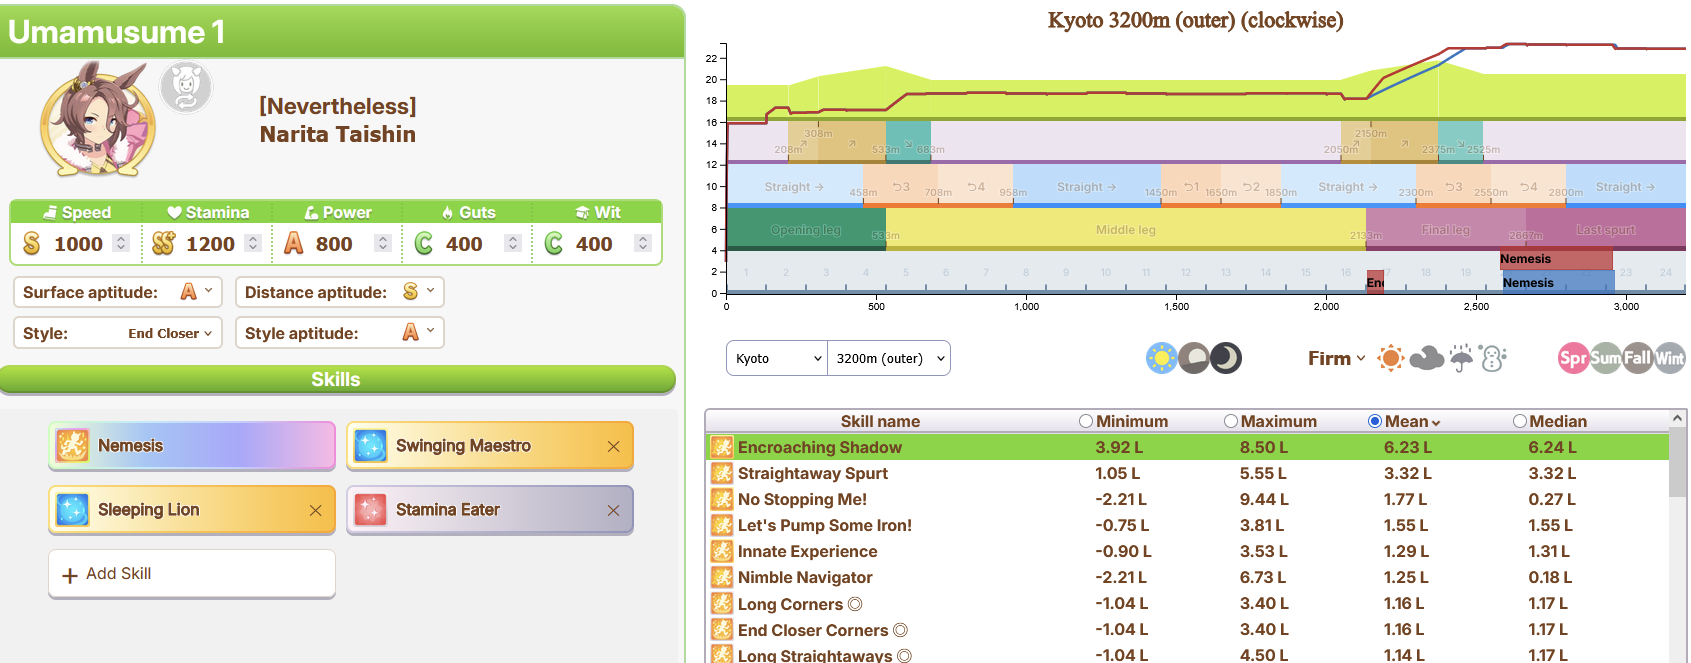This screenshot has width=1691, height=663.
Task: Click blue Nemesis bar on course chart
Action: (1558, 282)
